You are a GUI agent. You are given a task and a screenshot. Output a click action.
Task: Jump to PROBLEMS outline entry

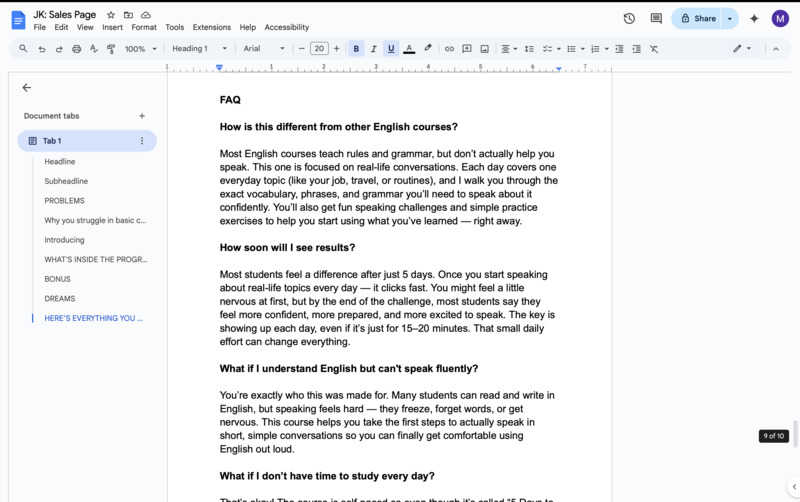coord(64,200)
